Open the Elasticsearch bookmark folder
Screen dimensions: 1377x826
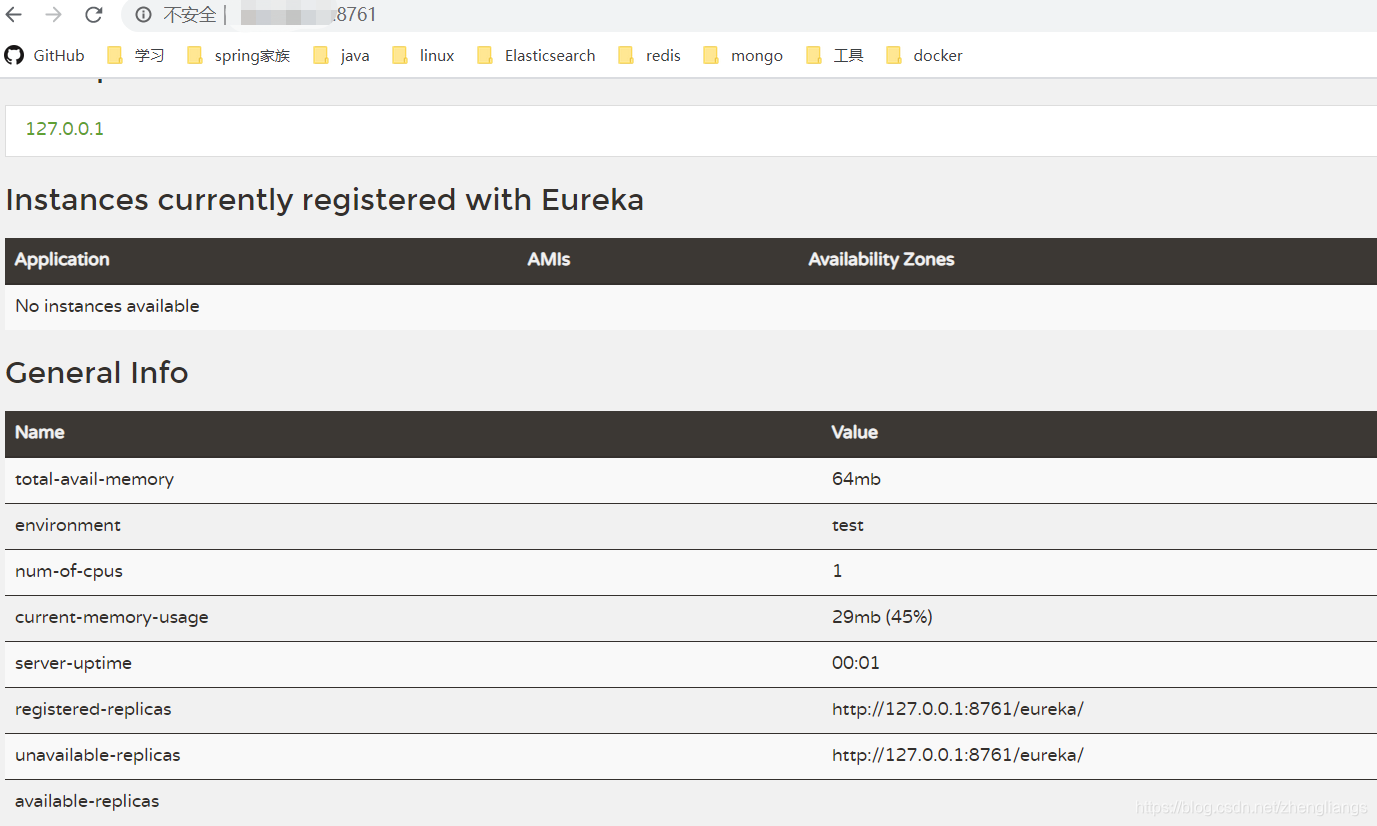(536, 56)
